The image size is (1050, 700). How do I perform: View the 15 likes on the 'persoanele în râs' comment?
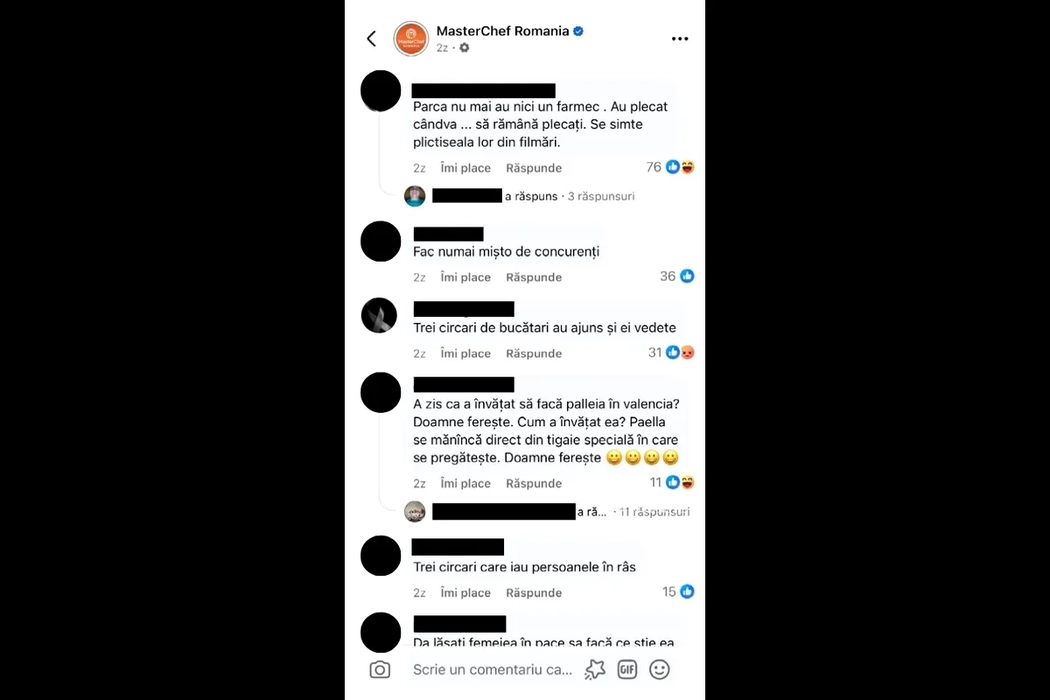pyautogui.click(x=678, y=591)
